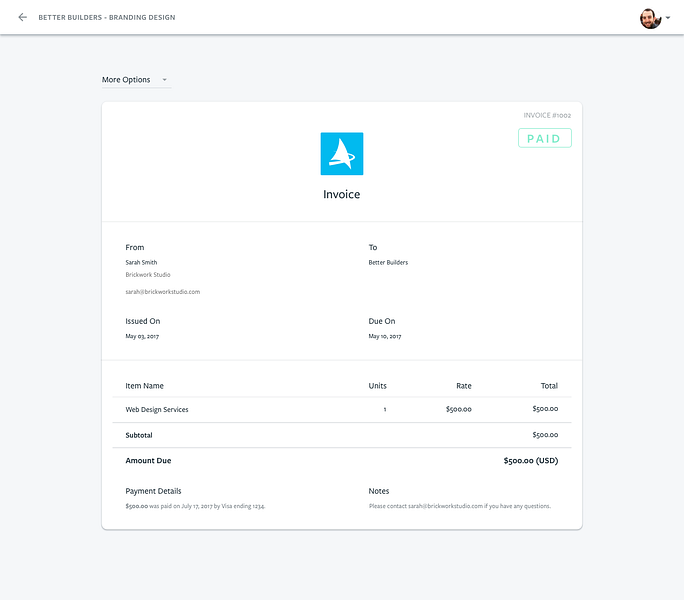This screenshot has height=600, width=684.
Task: Click the Amount Due label
Action: (148, 460)
